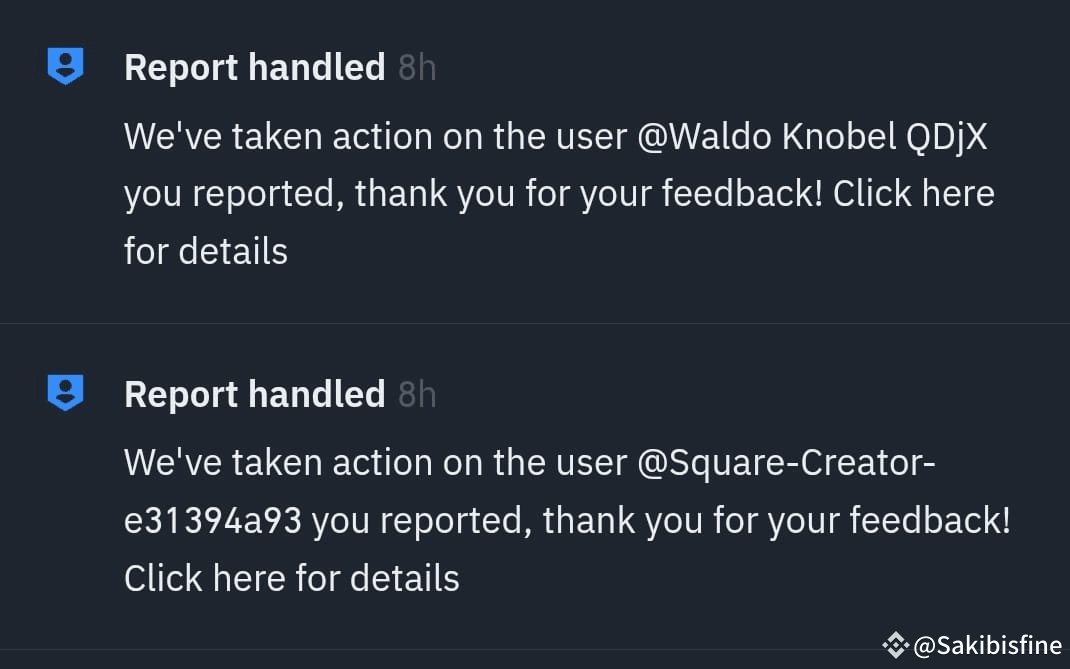Click "thank you for your feedback!" in the first message
This screenshot has height=669, width=1070.
click(589, 193)
